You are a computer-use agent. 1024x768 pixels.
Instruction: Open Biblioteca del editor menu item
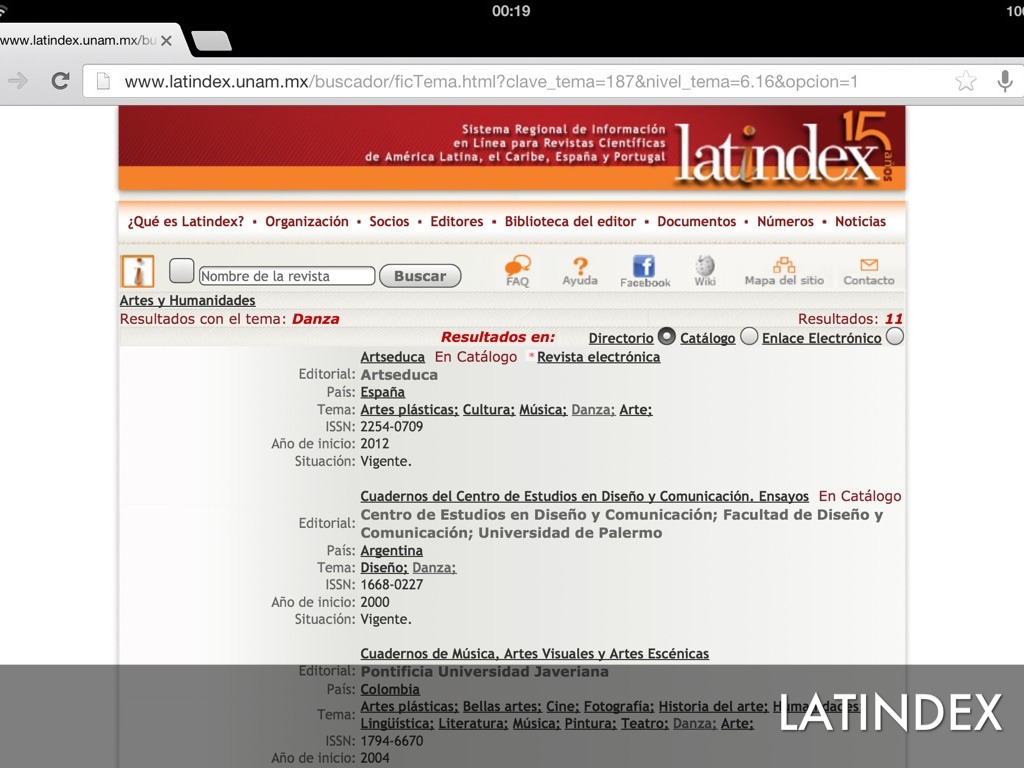pyautogui.click(x=570, y=222)
